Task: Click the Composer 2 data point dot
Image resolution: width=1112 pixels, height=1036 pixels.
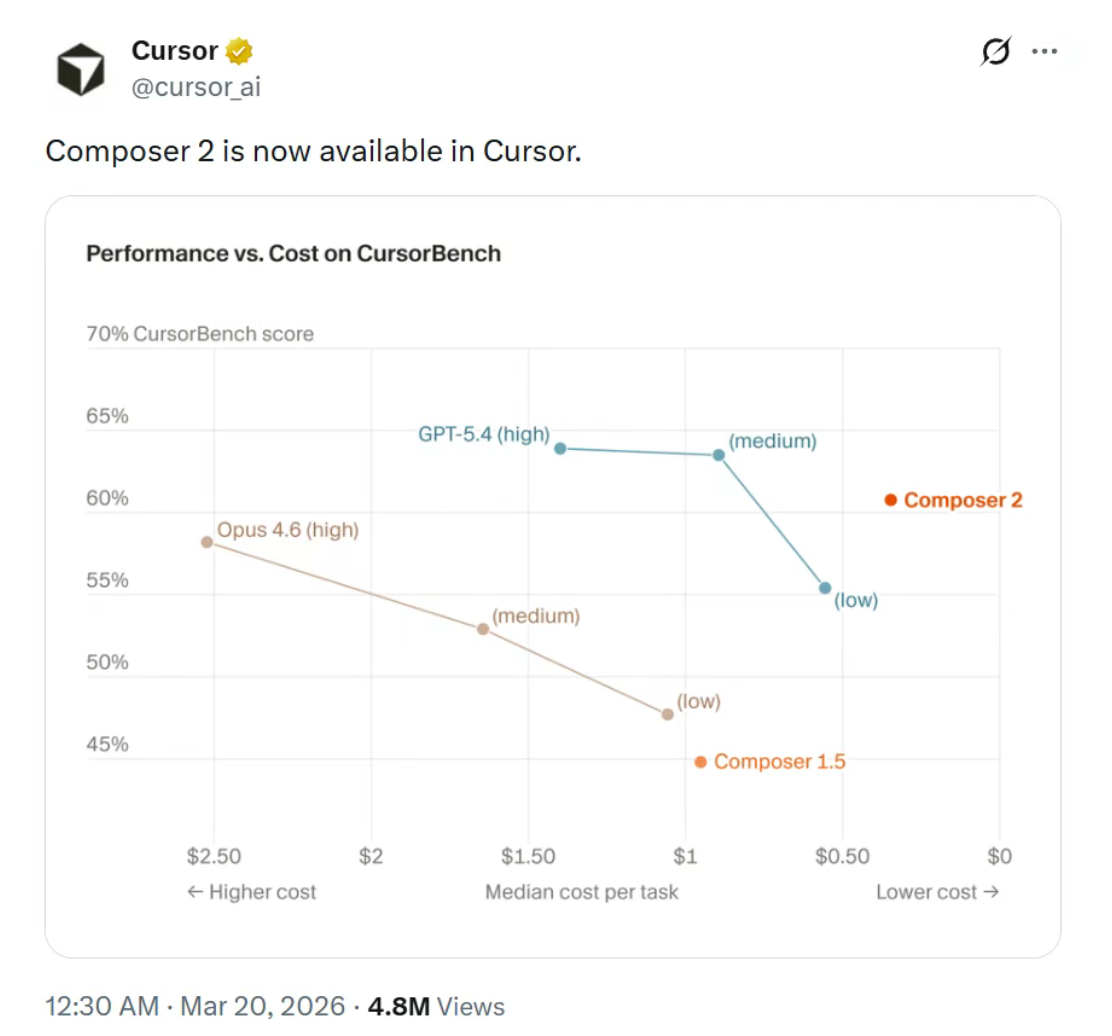Action: 890,500
